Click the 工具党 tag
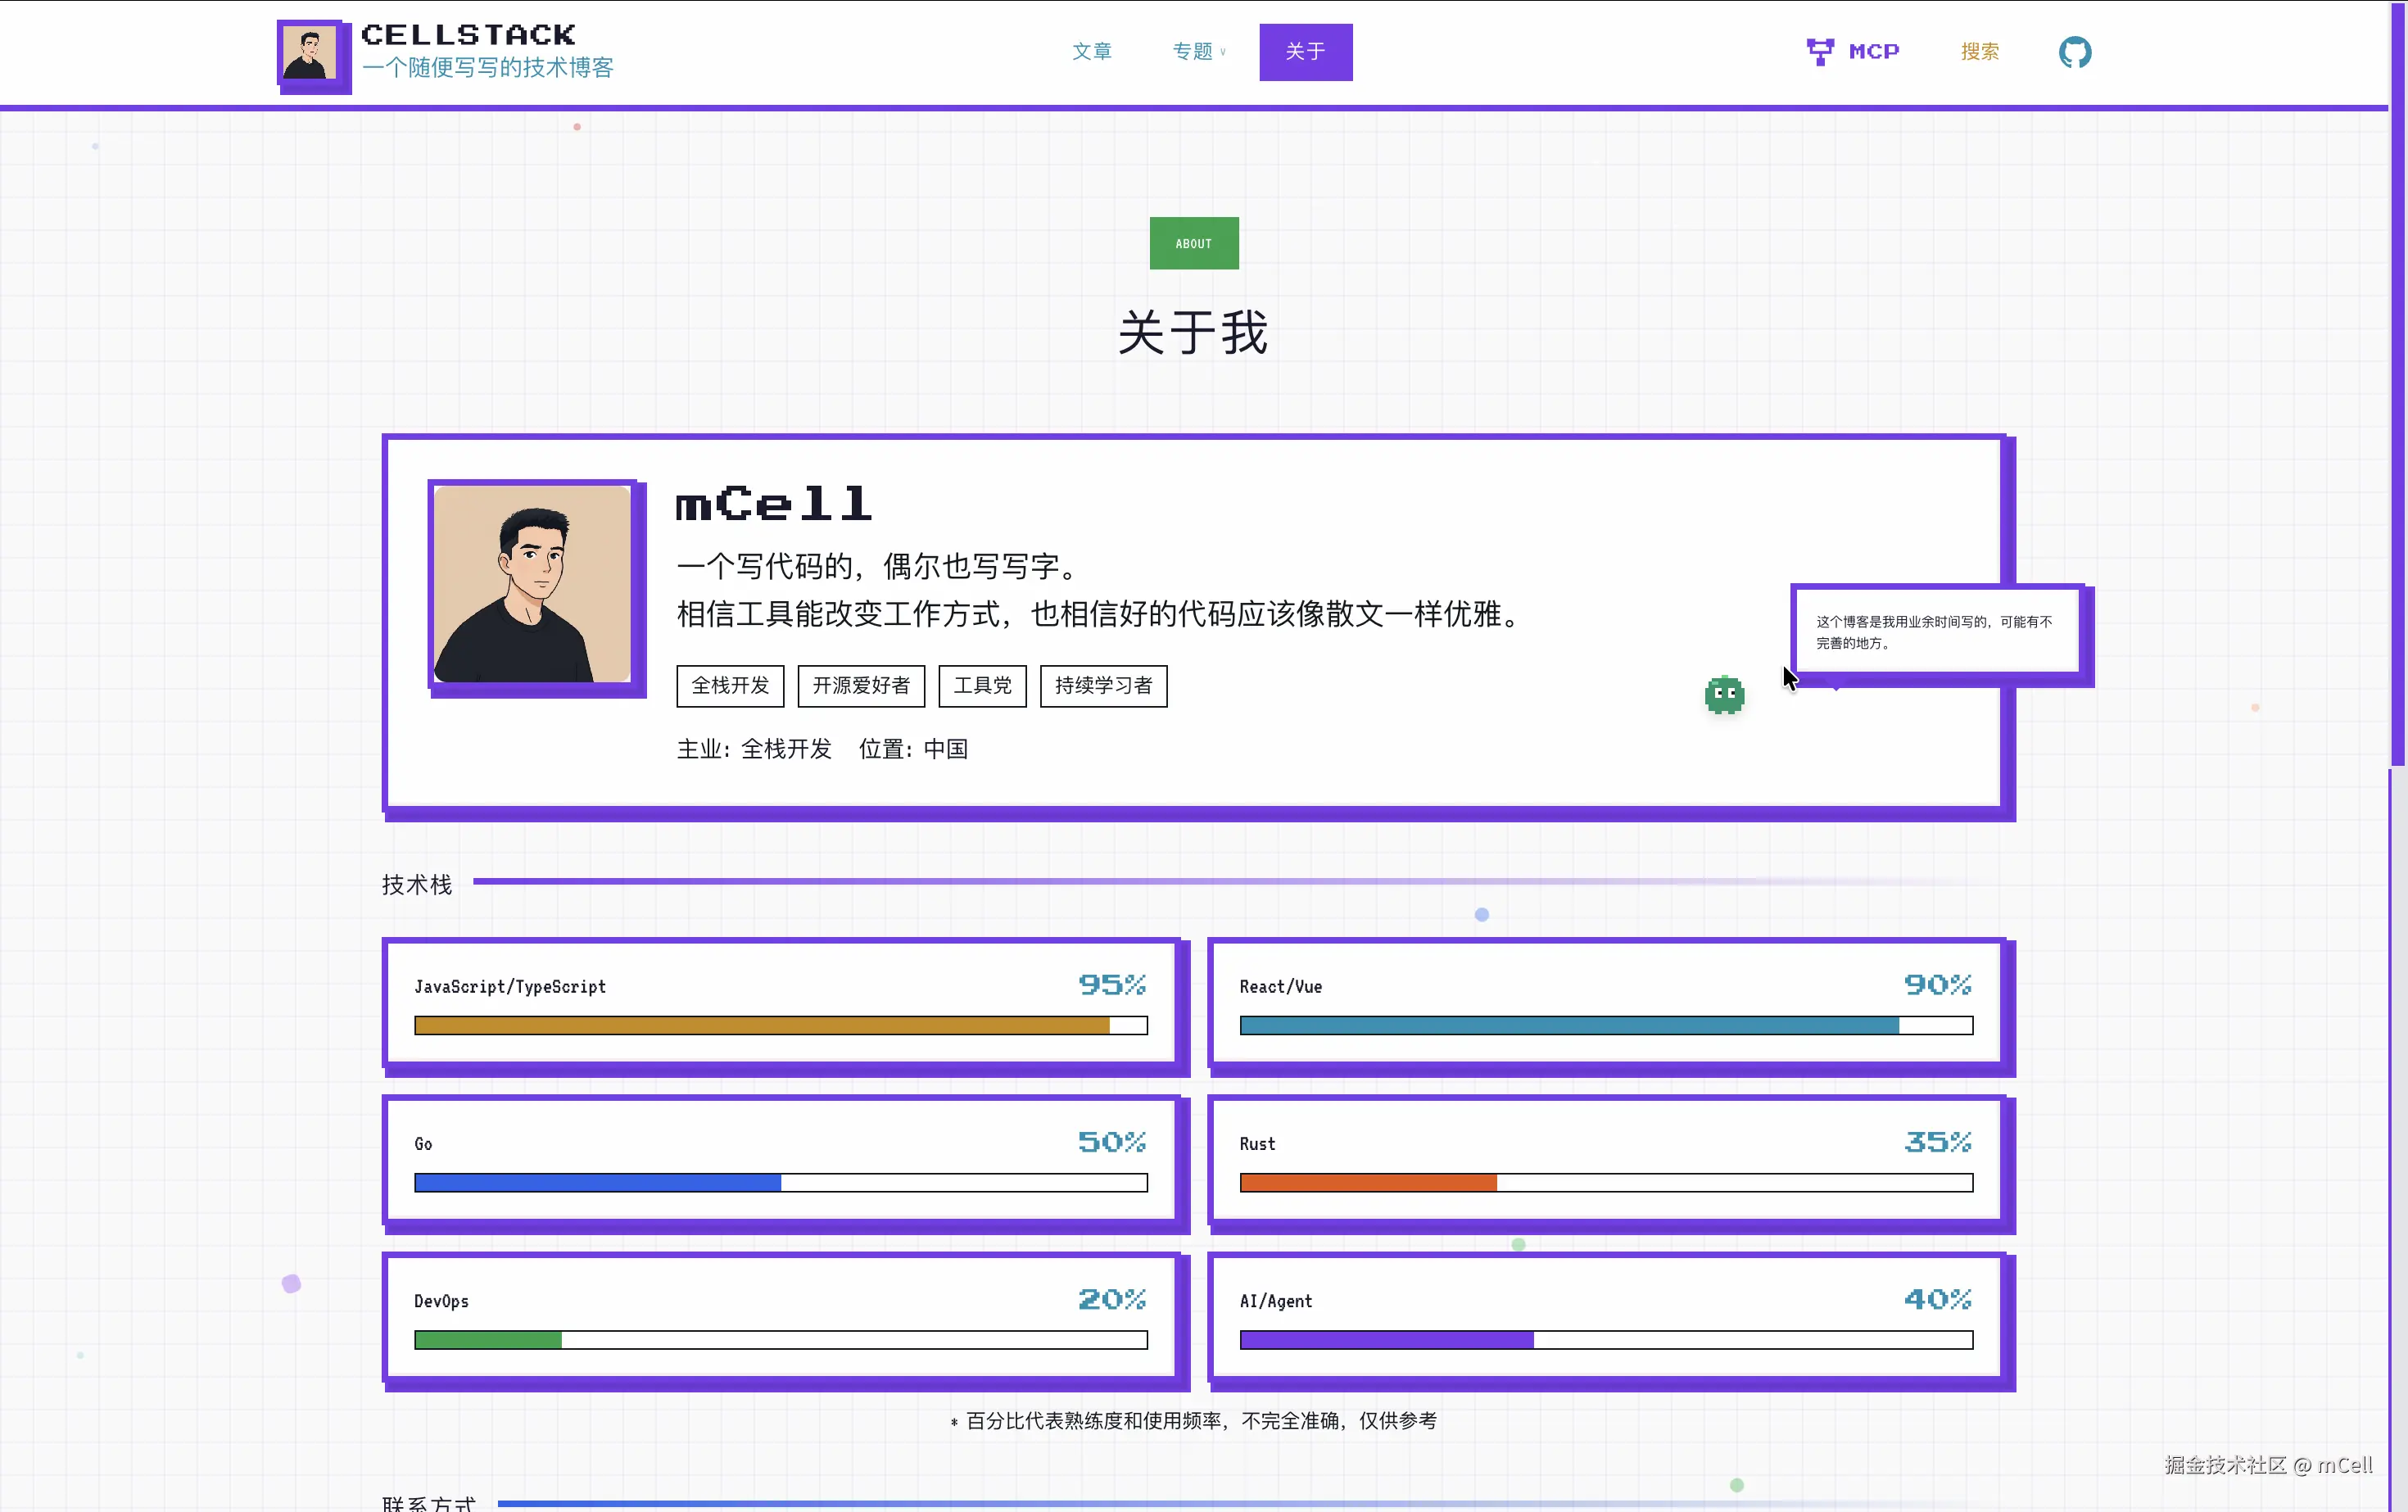Image resolution: width=2408 pixels, height=1512 pixels. 982,686
